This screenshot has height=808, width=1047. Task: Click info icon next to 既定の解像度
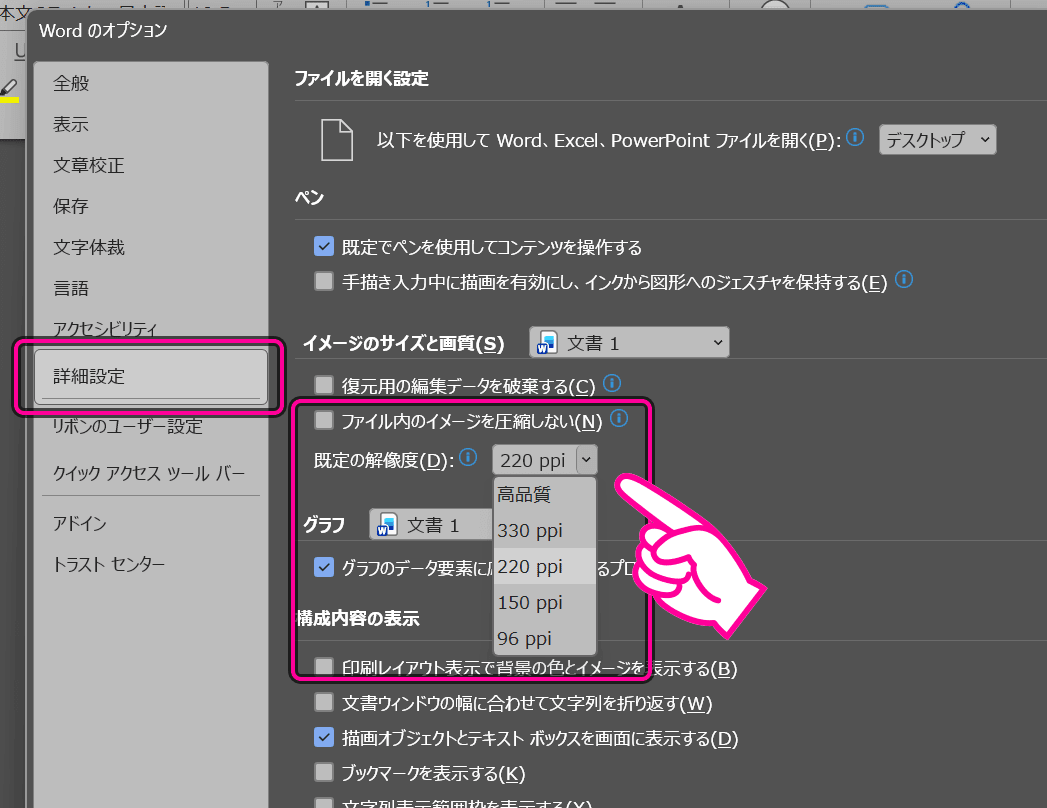click(469, 457)
